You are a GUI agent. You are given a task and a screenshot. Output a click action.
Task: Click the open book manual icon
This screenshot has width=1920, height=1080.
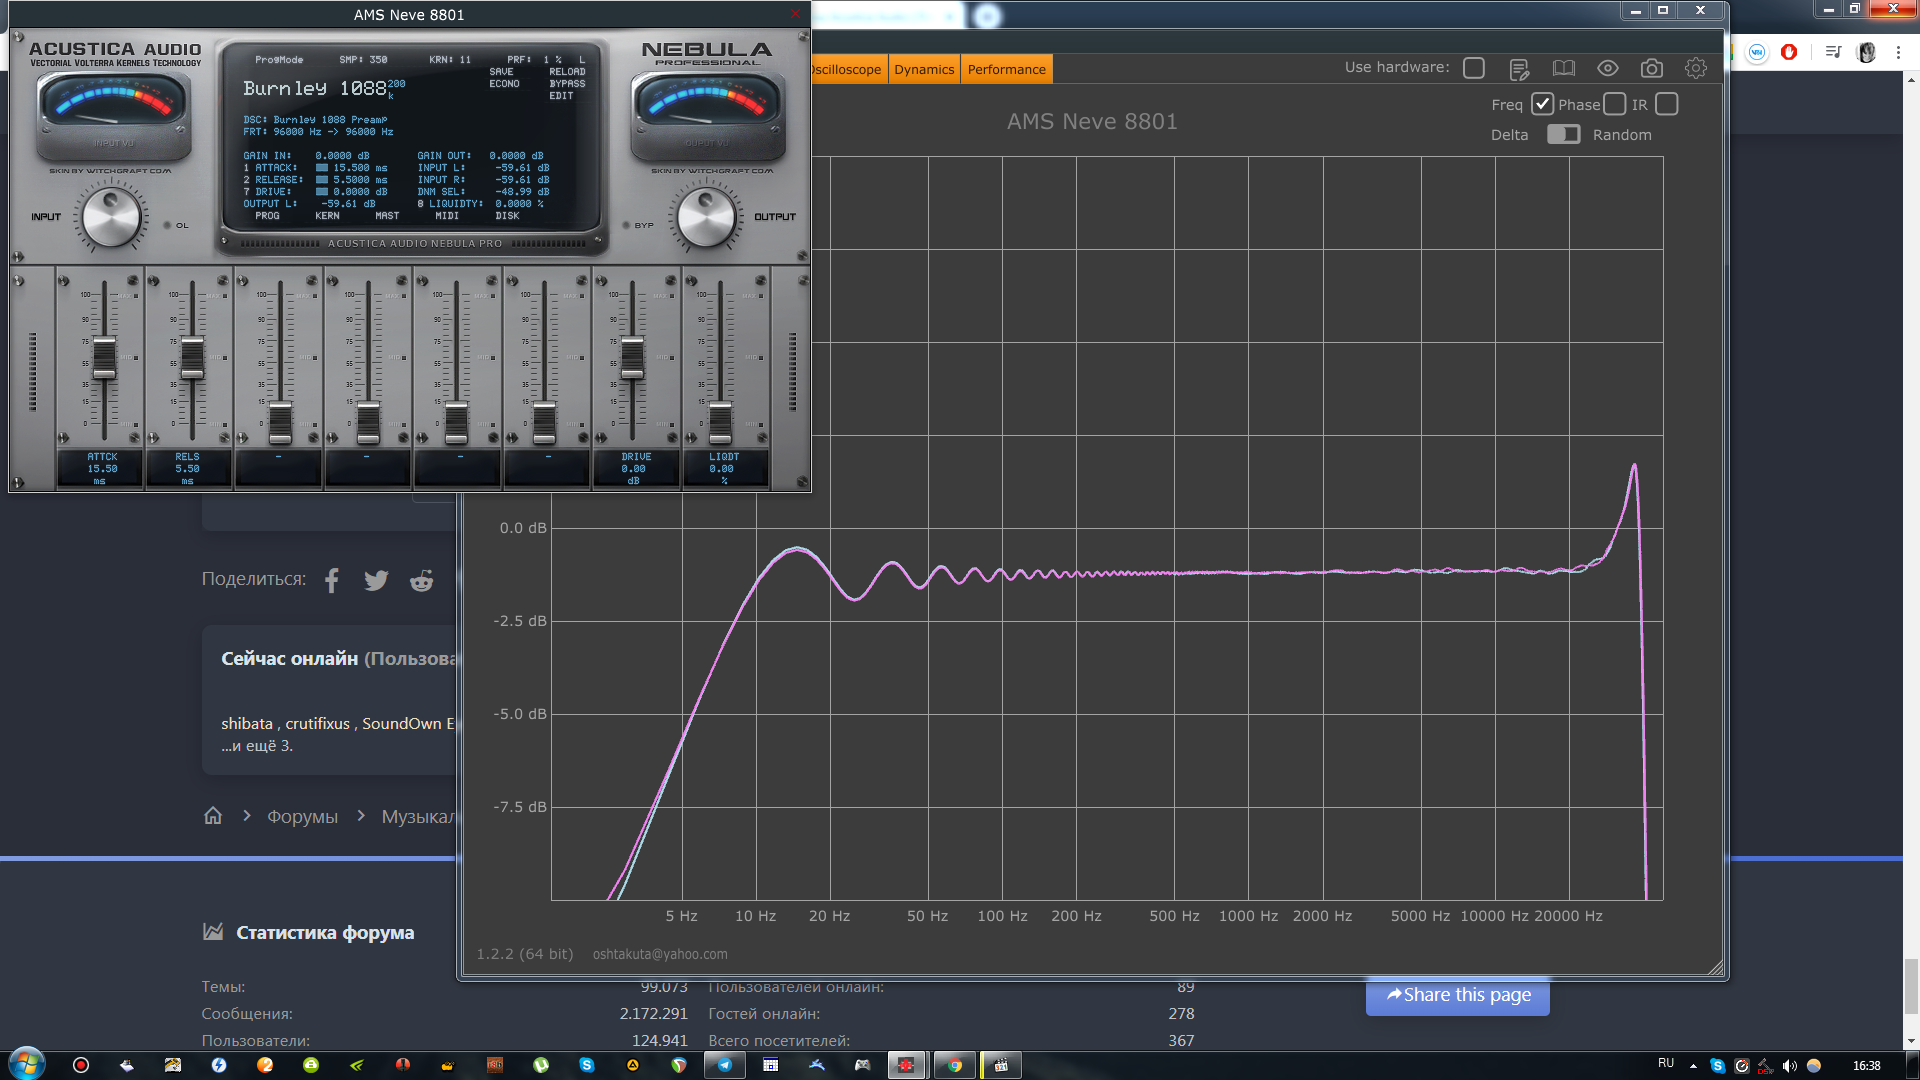point(1563,68)
